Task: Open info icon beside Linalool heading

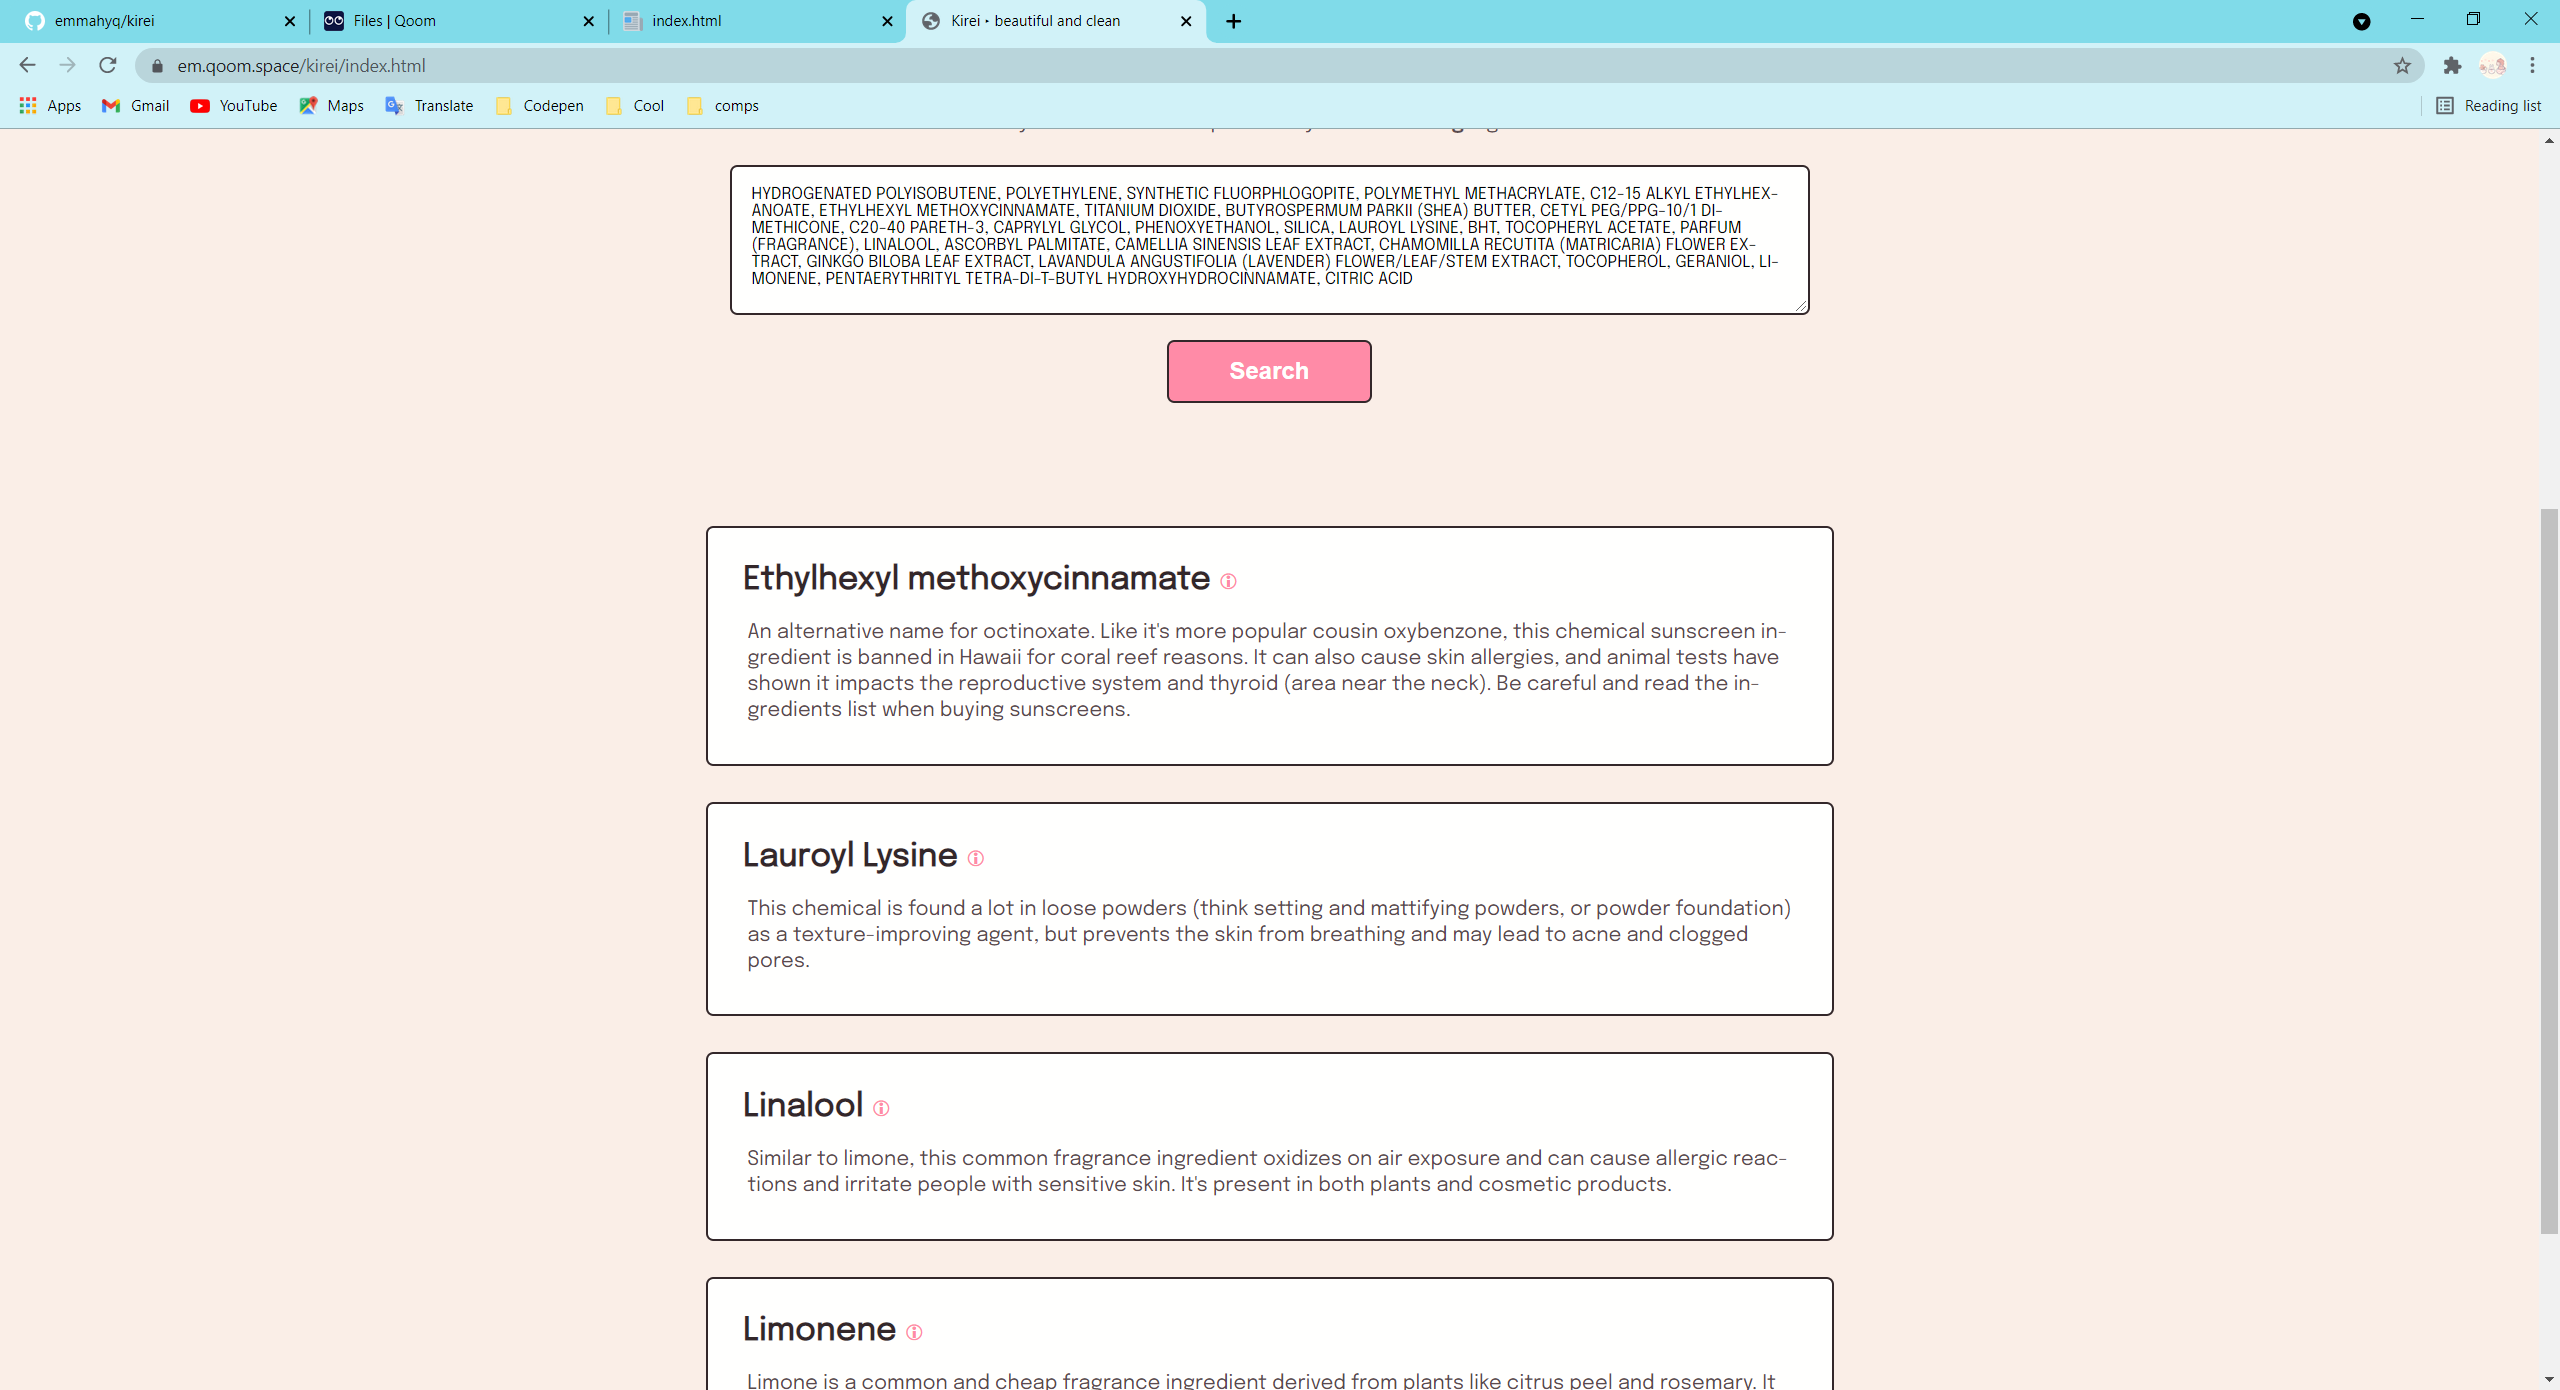Action: (881, 1109)
